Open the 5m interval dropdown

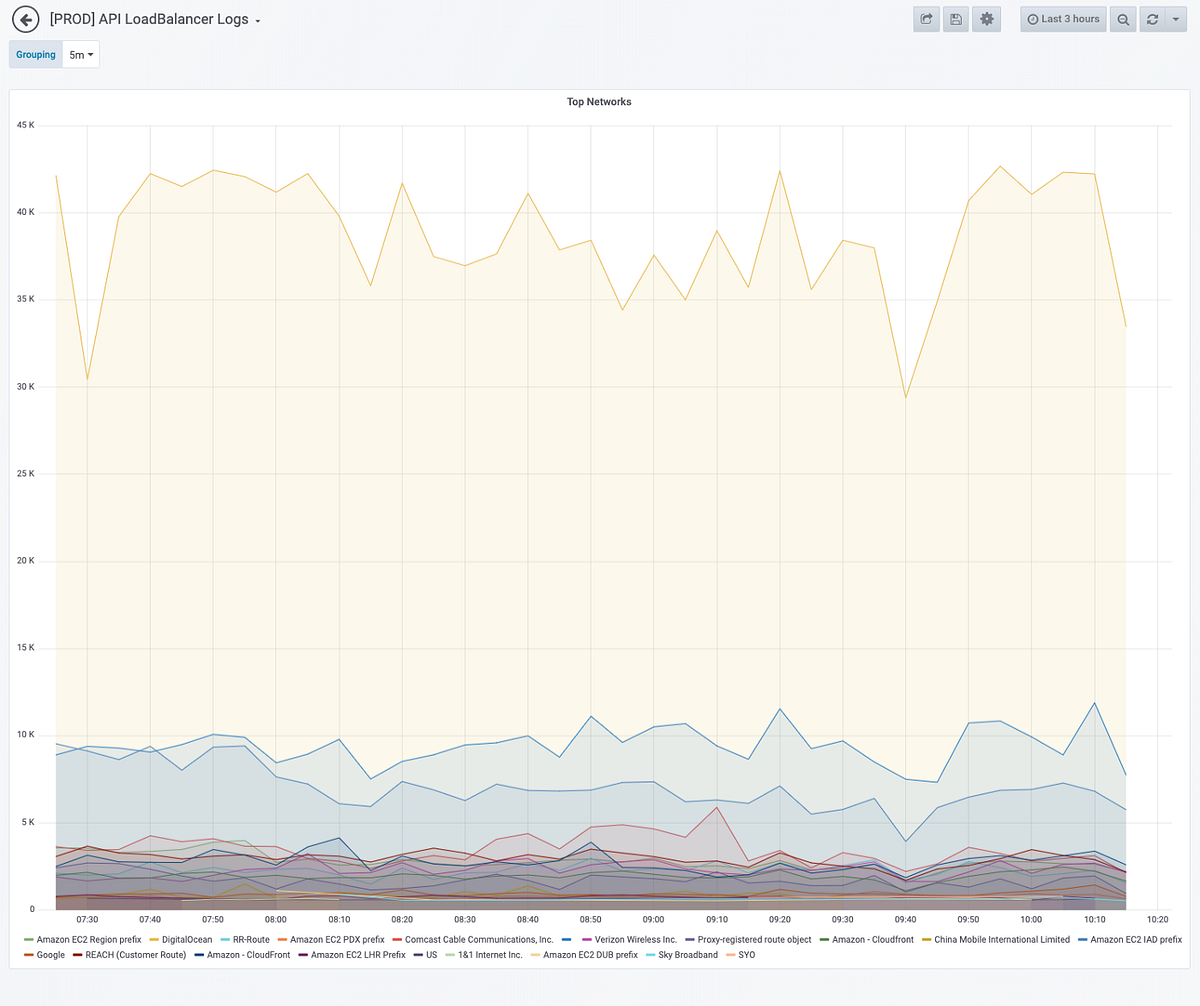[x=80, y=54]
